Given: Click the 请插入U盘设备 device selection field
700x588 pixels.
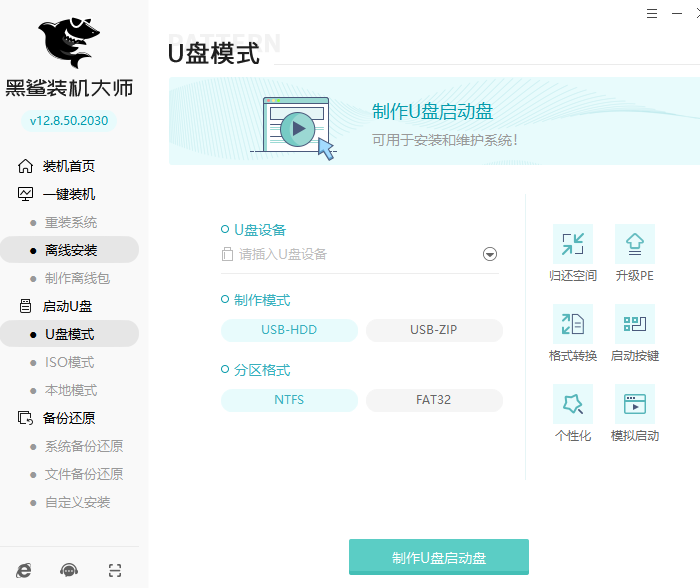Looking at the screenshot, I should (360, 254).
